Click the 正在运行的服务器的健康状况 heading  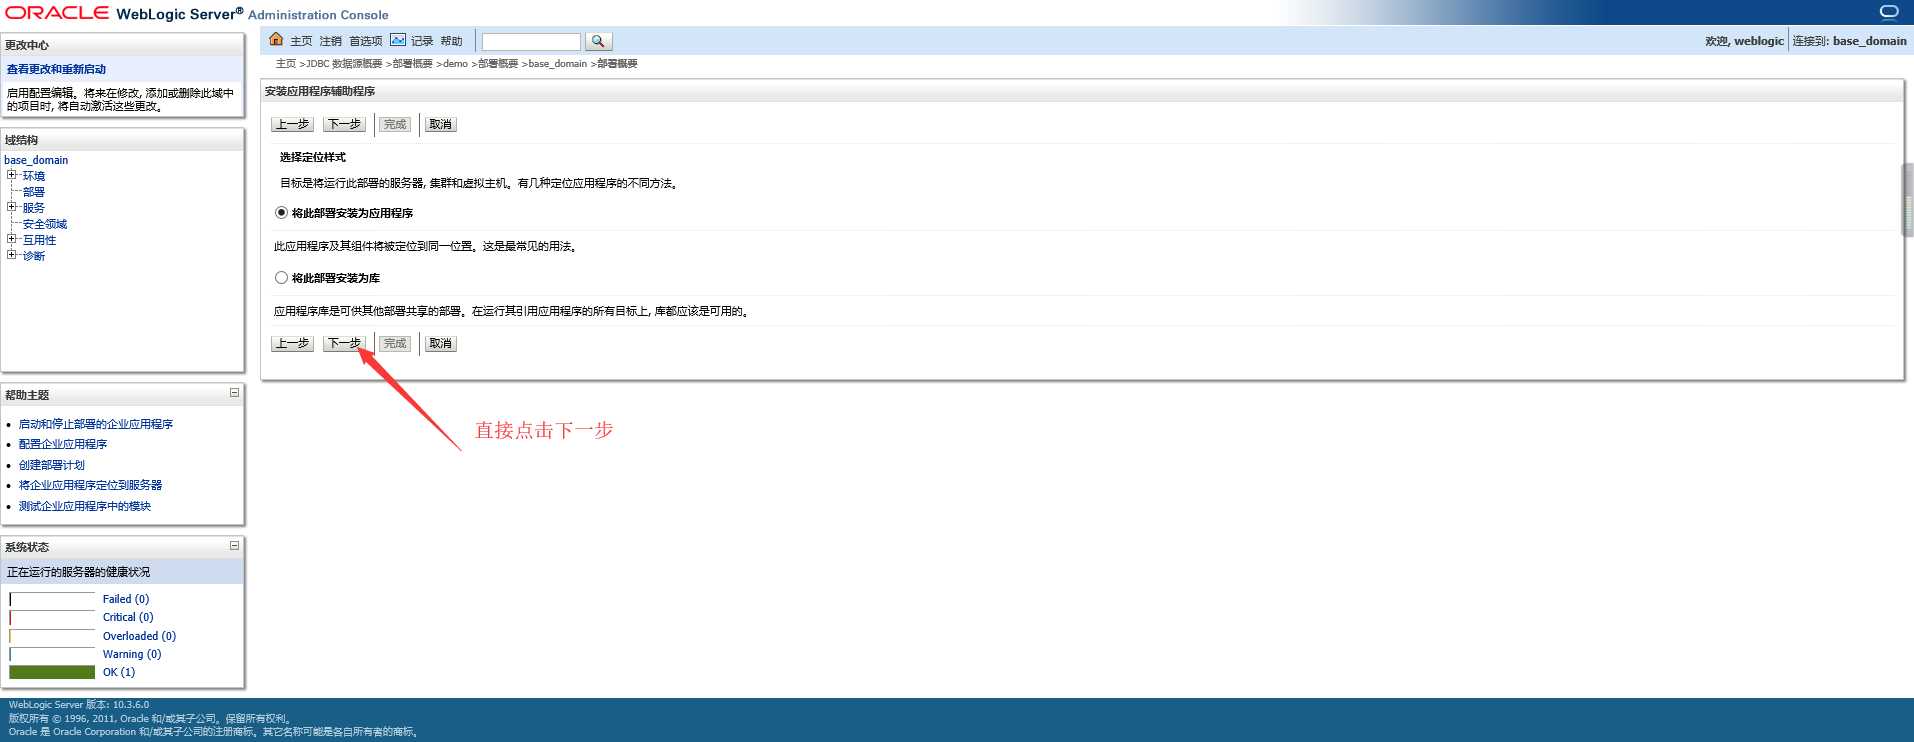(78, 572)
